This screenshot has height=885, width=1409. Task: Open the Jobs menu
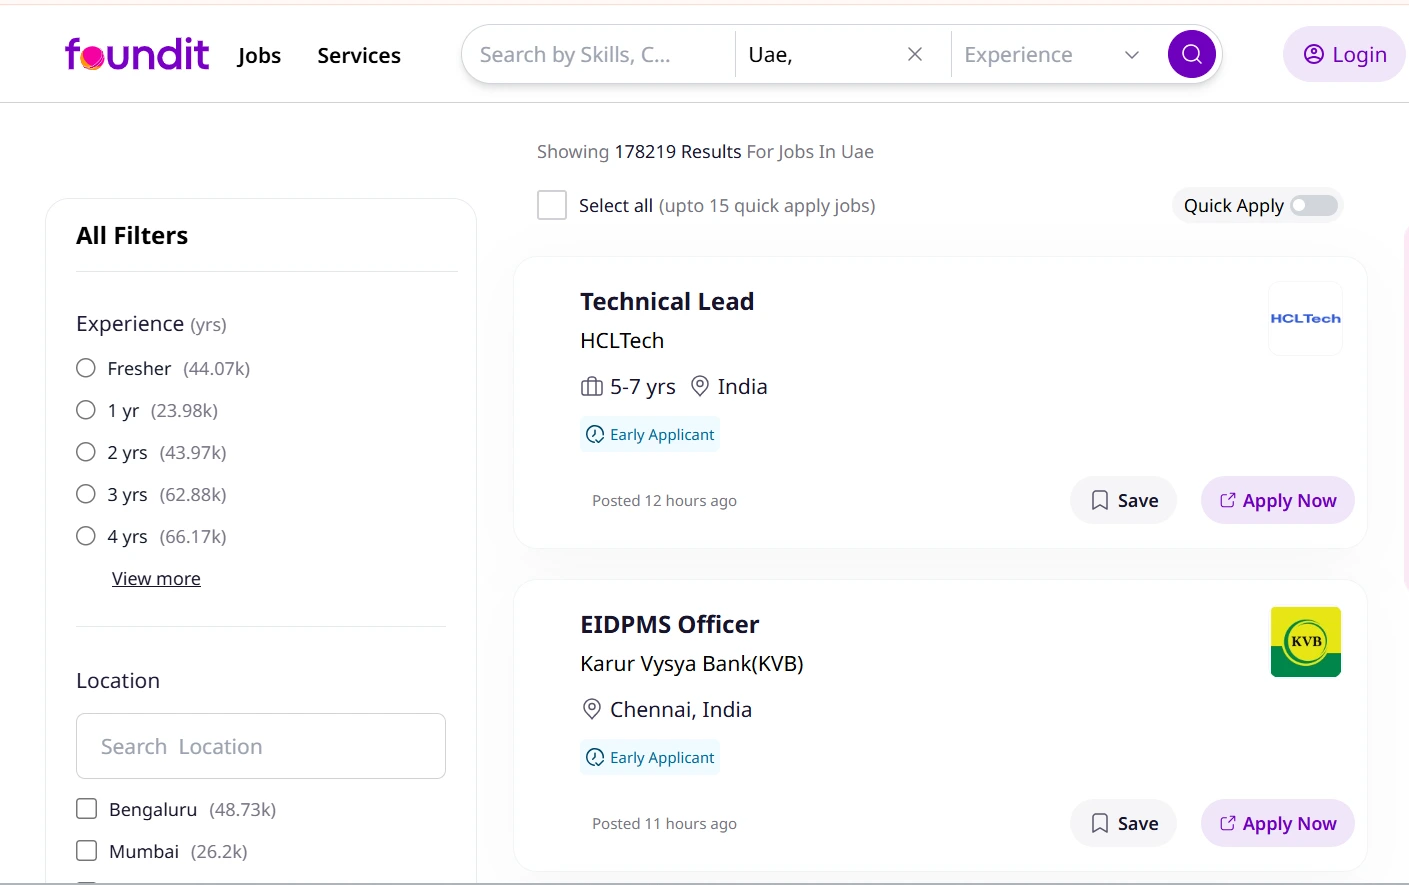pos(259,55)
